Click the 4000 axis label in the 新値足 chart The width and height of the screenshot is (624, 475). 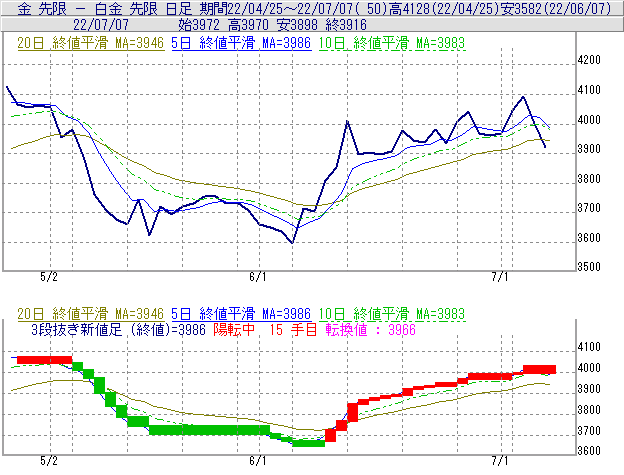589,368
